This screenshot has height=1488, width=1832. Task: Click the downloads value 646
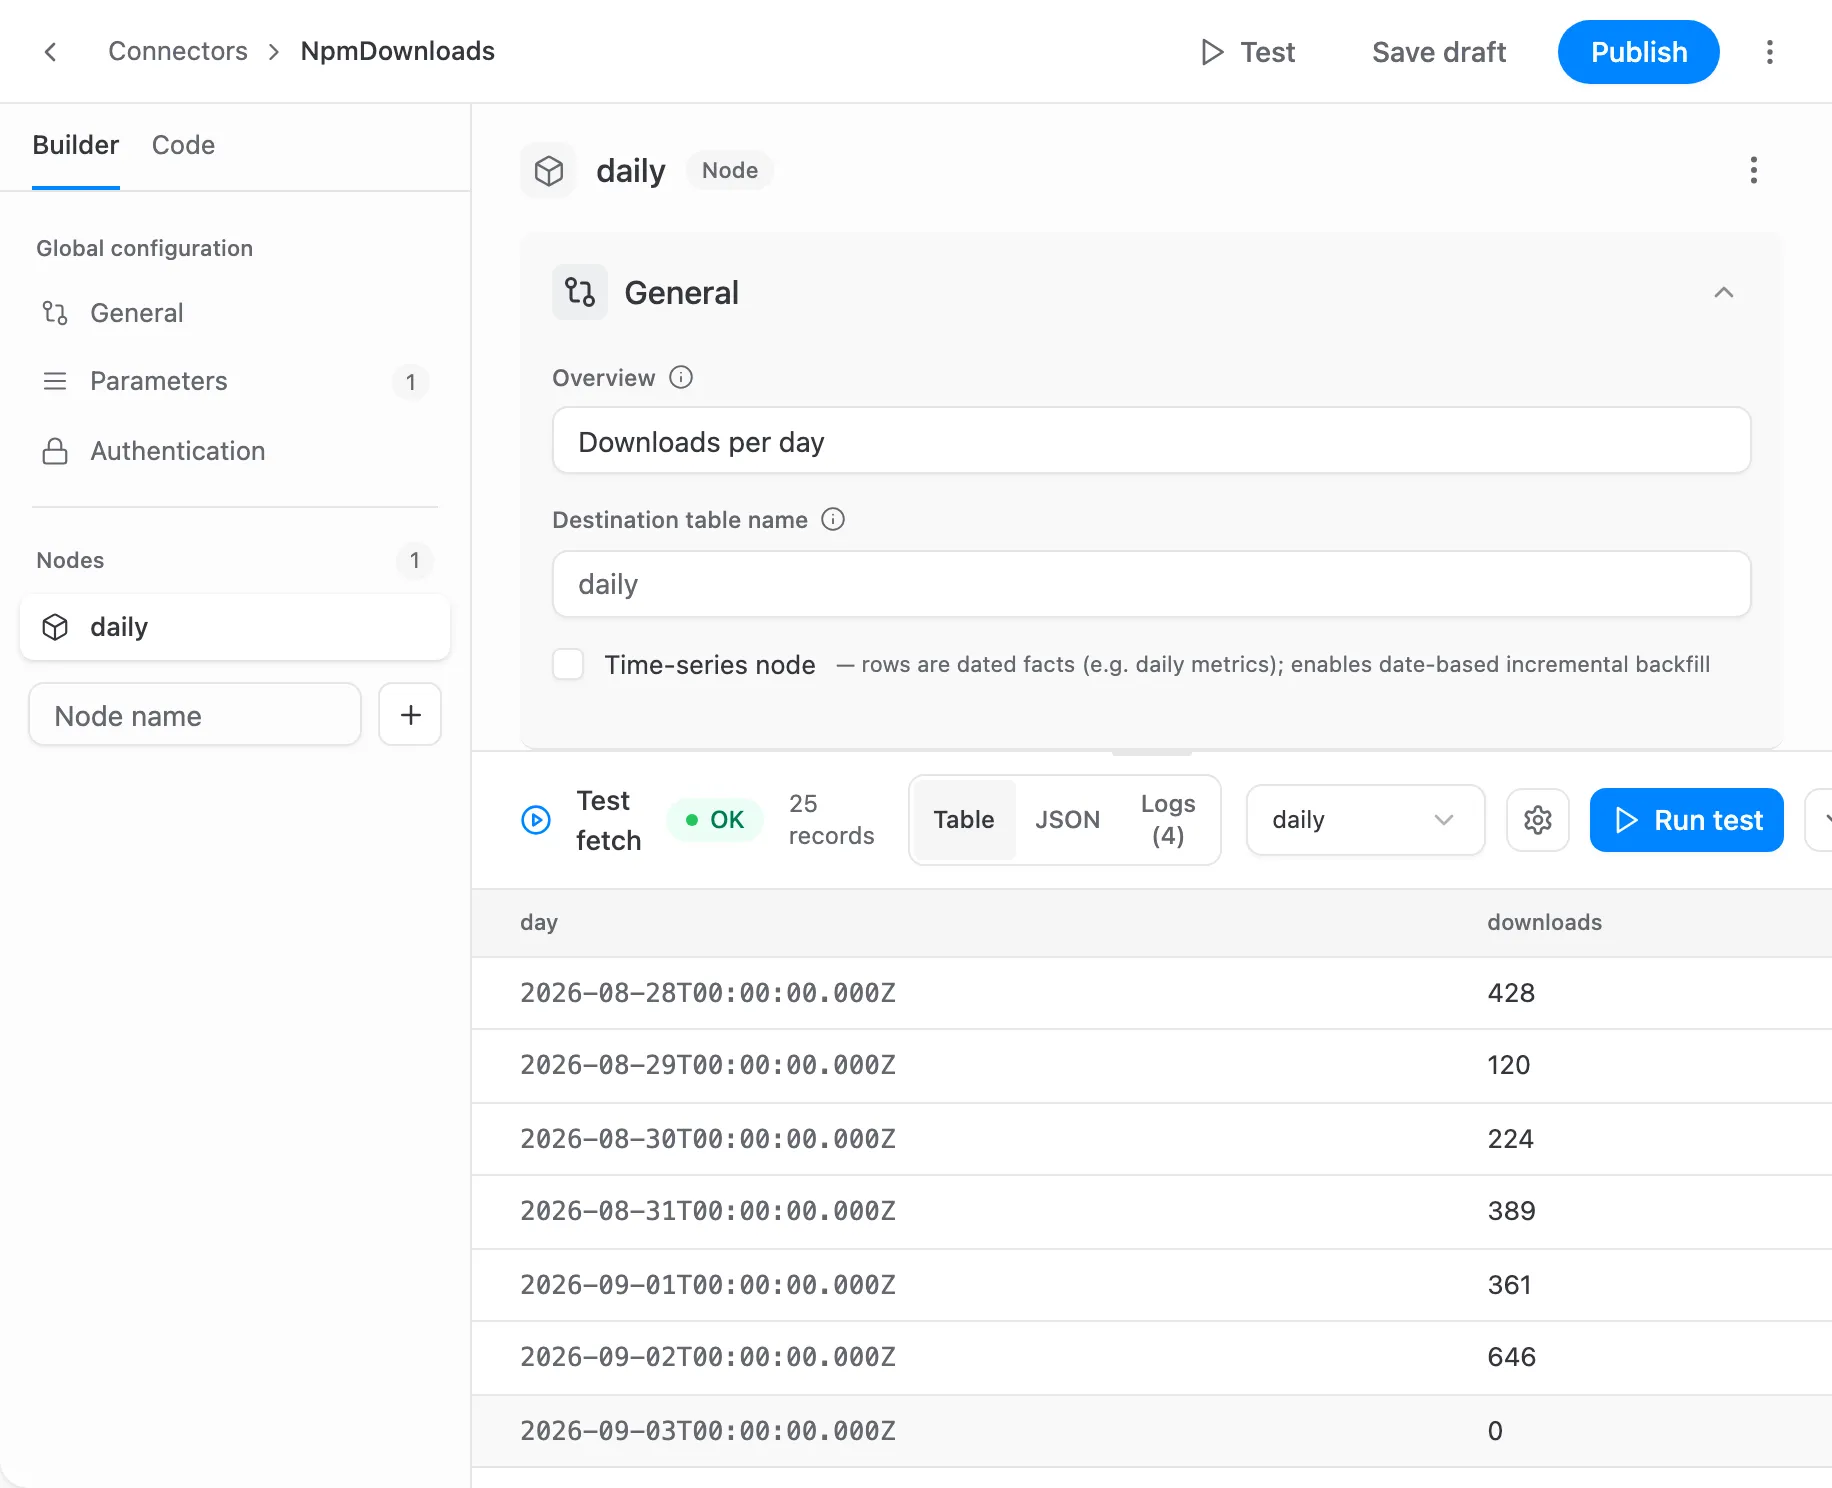pos(1511,1357)
